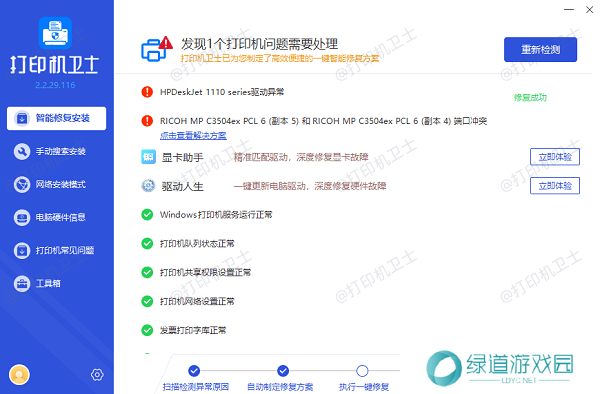Click the Windows打印机服务运行正常 text
Viewport: 600px width, 394px height.
(216, 215)
